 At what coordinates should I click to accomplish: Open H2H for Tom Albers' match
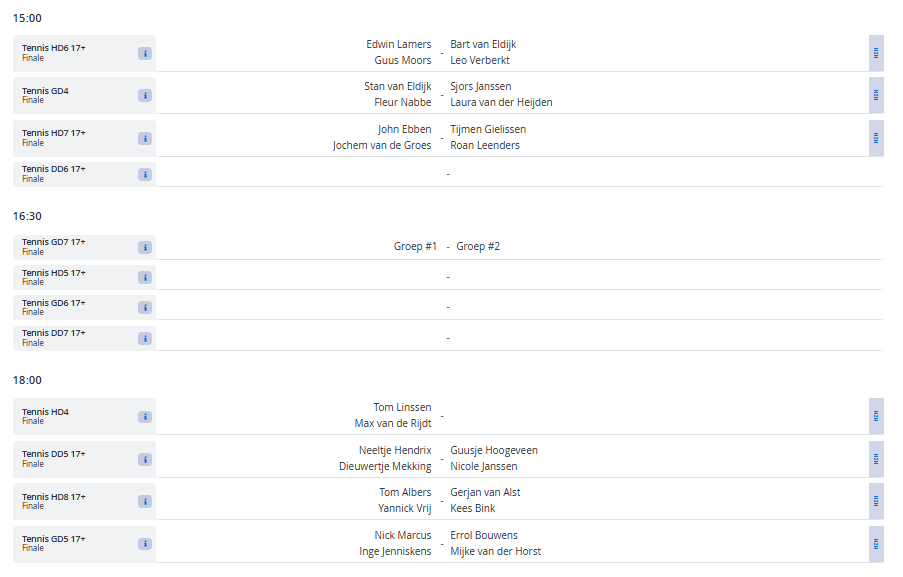coord(876,502)
